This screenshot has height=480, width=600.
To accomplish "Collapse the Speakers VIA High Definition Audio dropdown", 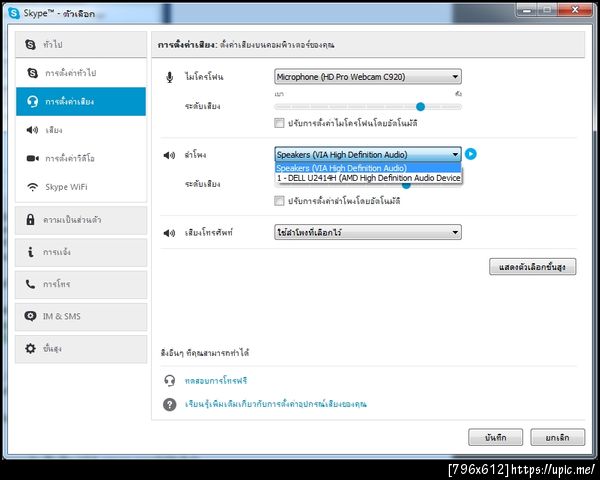I will (368, 154).
